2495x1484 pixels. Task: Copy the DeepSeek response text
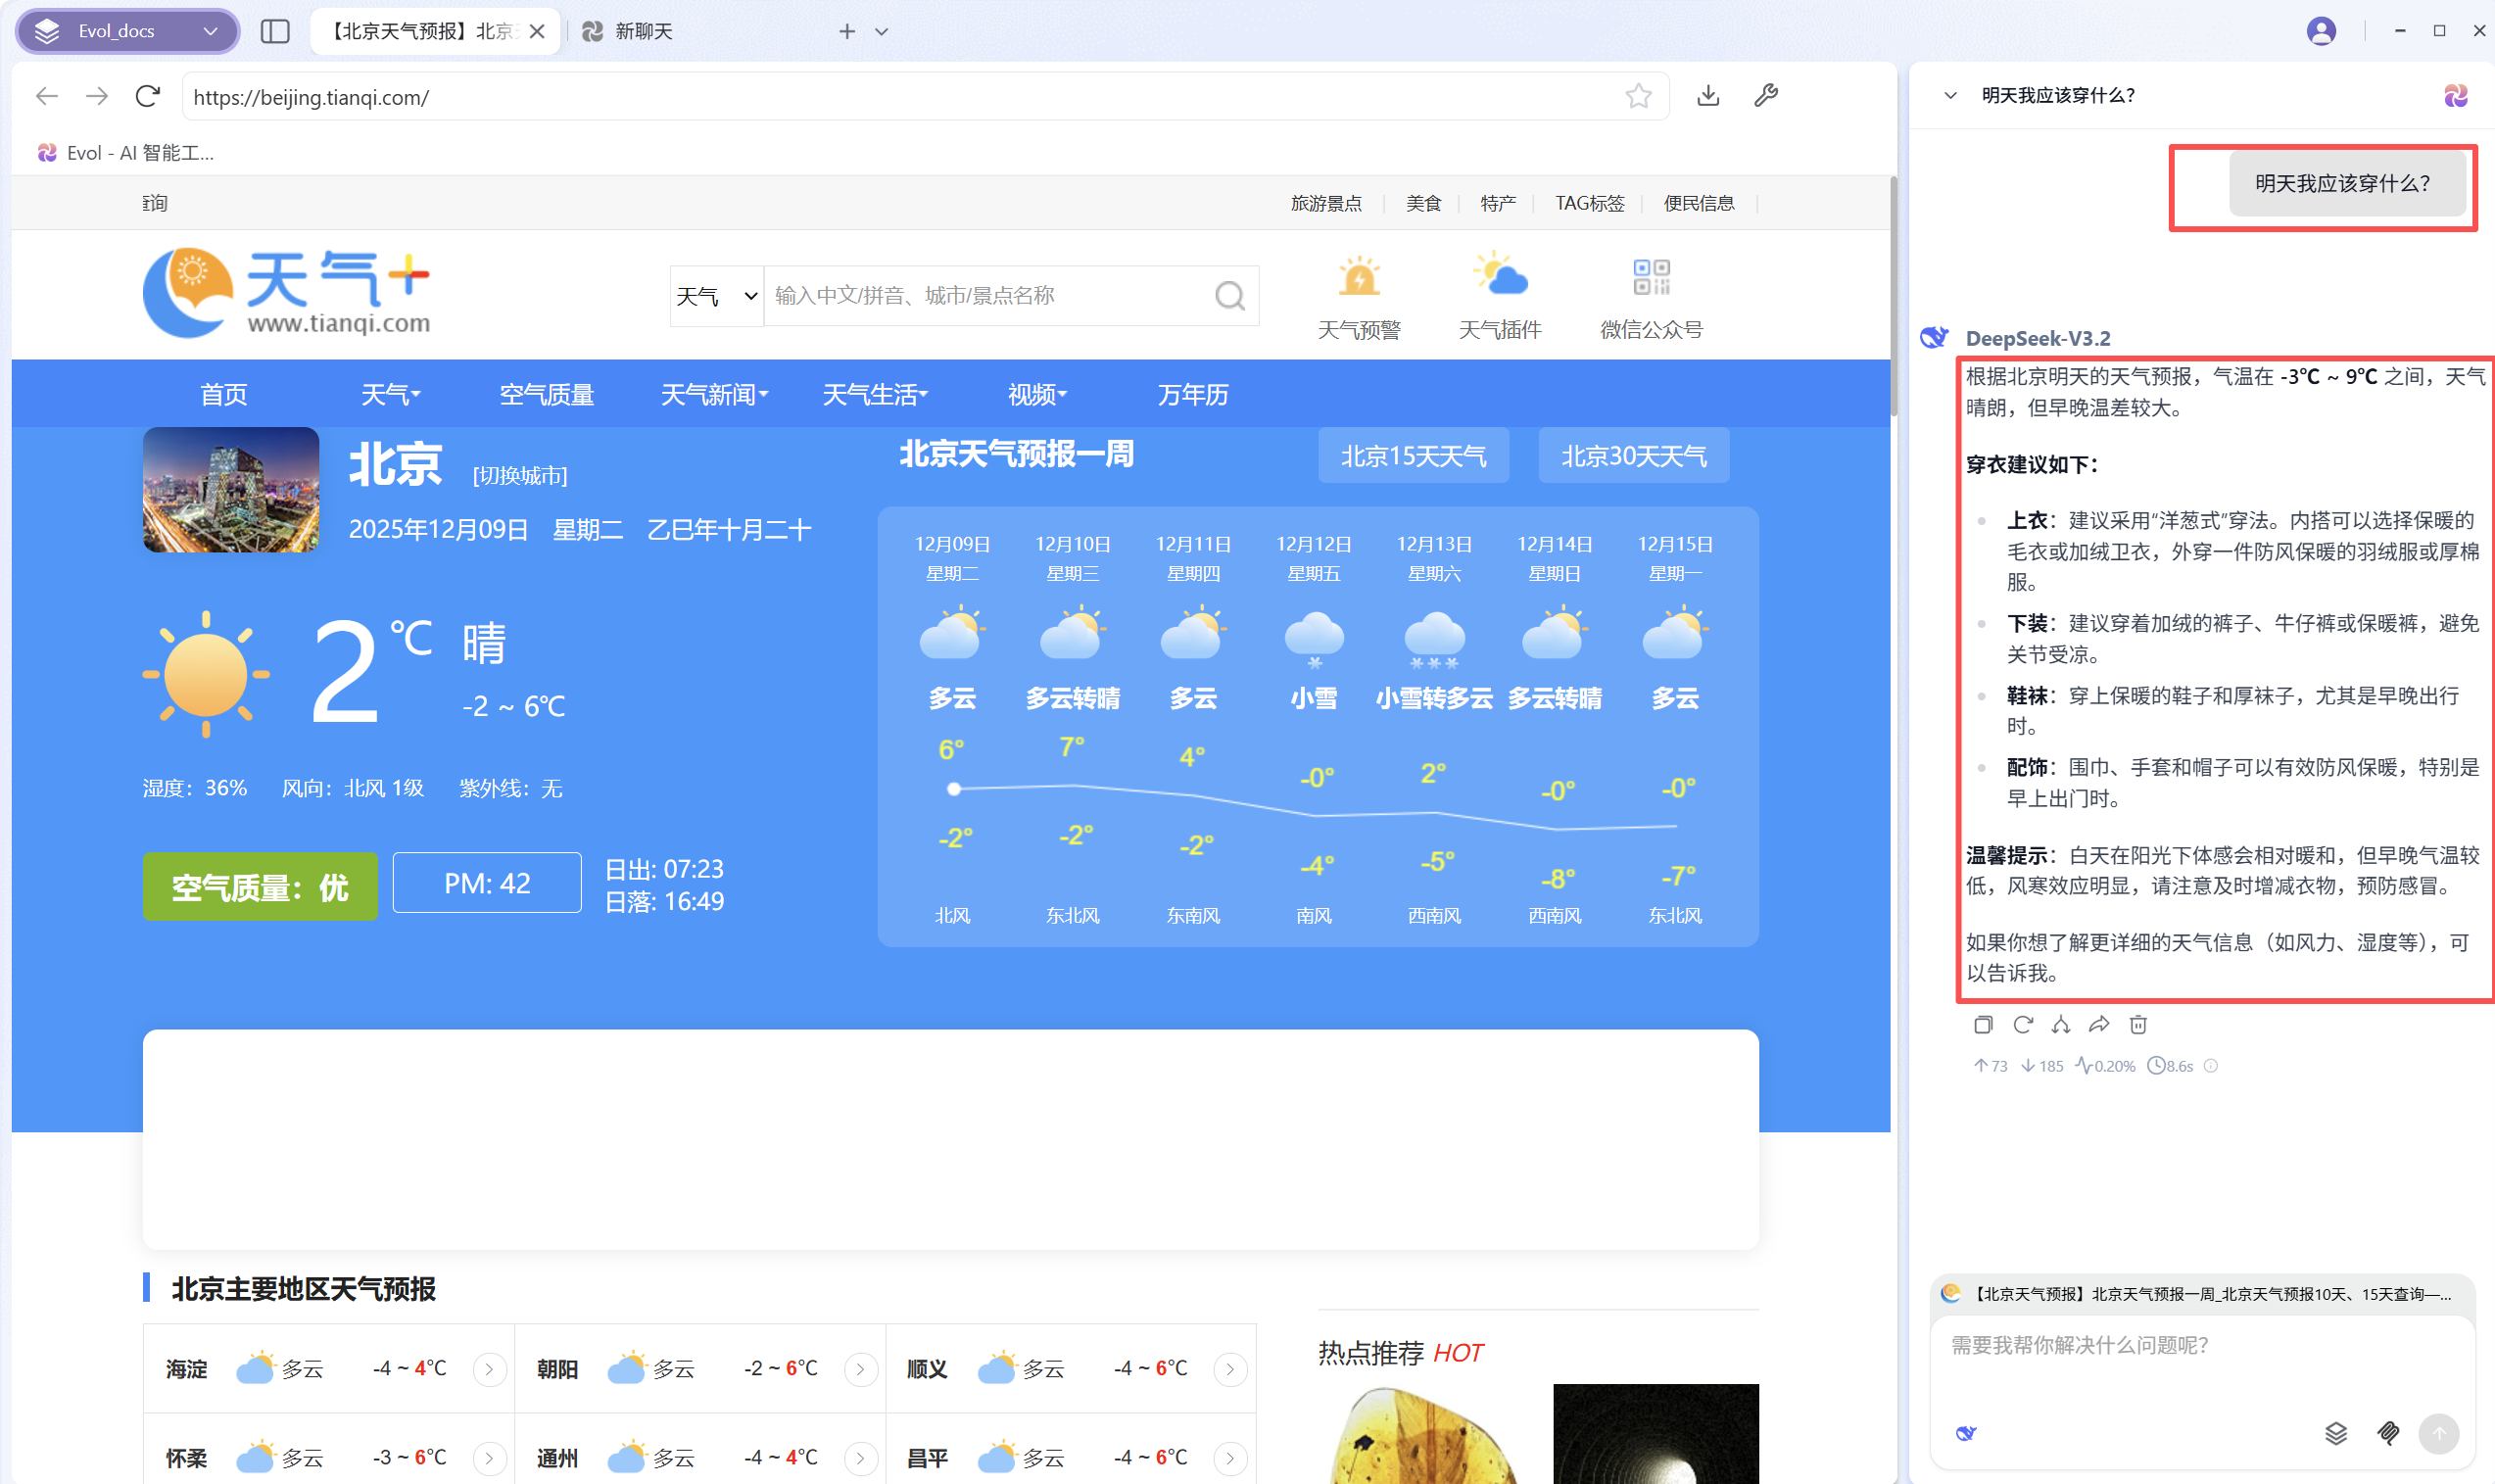pyautogui.click(x=1983, y=1024)
